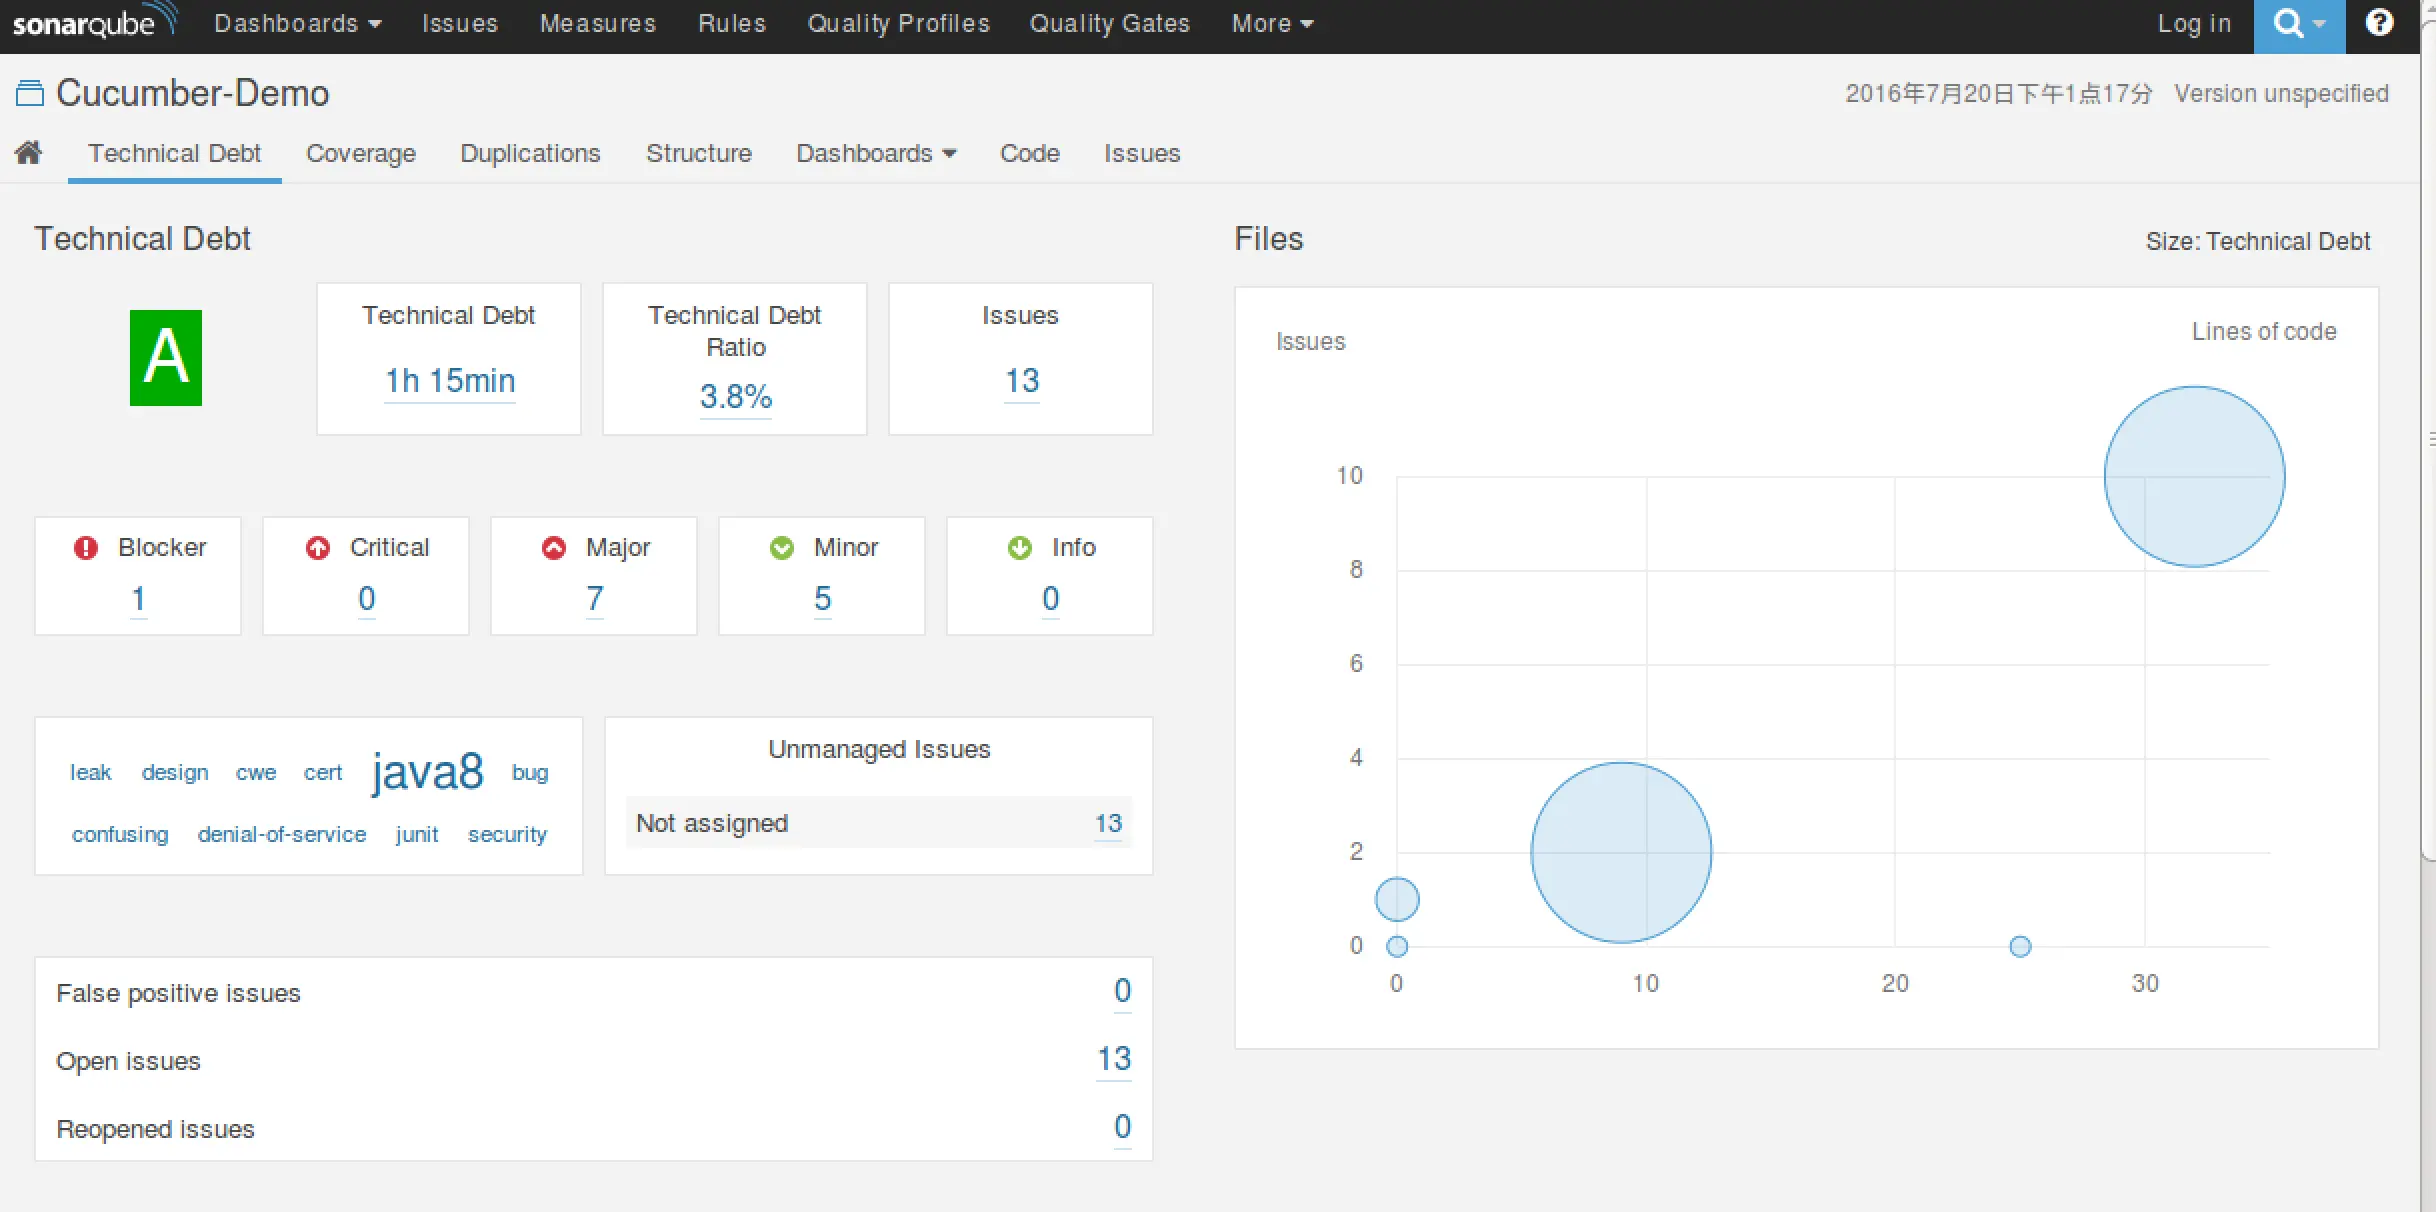This screenshot has height=1212, width=2436.
Task: Expand the More menu in header
Action: click(1272, 23)
